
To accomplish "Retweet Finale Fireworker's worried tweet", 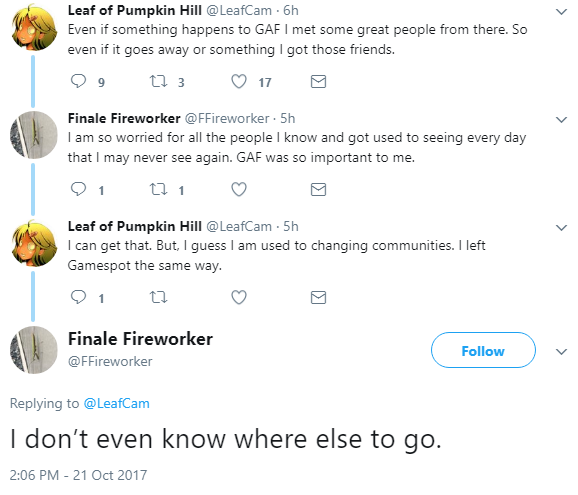I will (159, 189).
